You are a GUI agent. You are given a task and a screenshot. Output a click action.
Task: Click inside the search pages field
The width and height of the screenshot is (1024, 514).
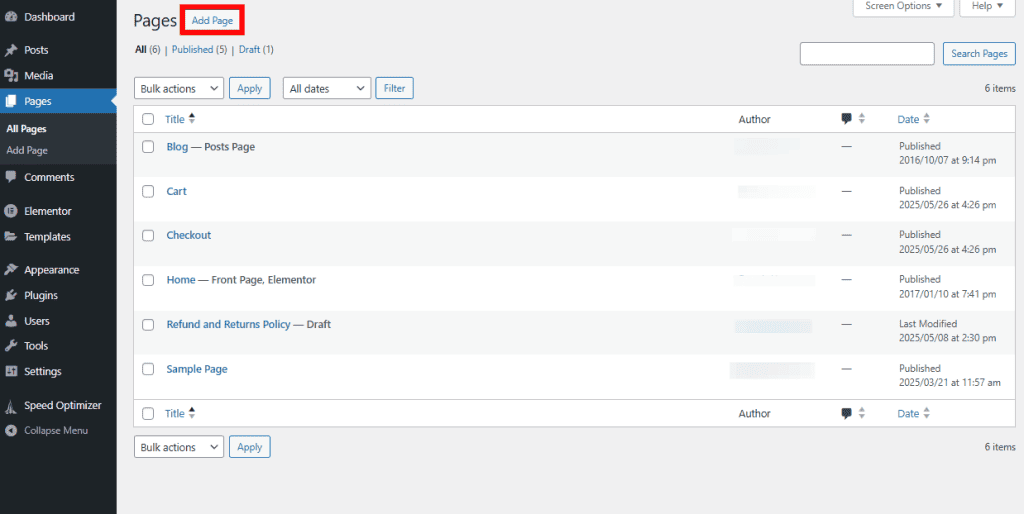tap(867, 54)
